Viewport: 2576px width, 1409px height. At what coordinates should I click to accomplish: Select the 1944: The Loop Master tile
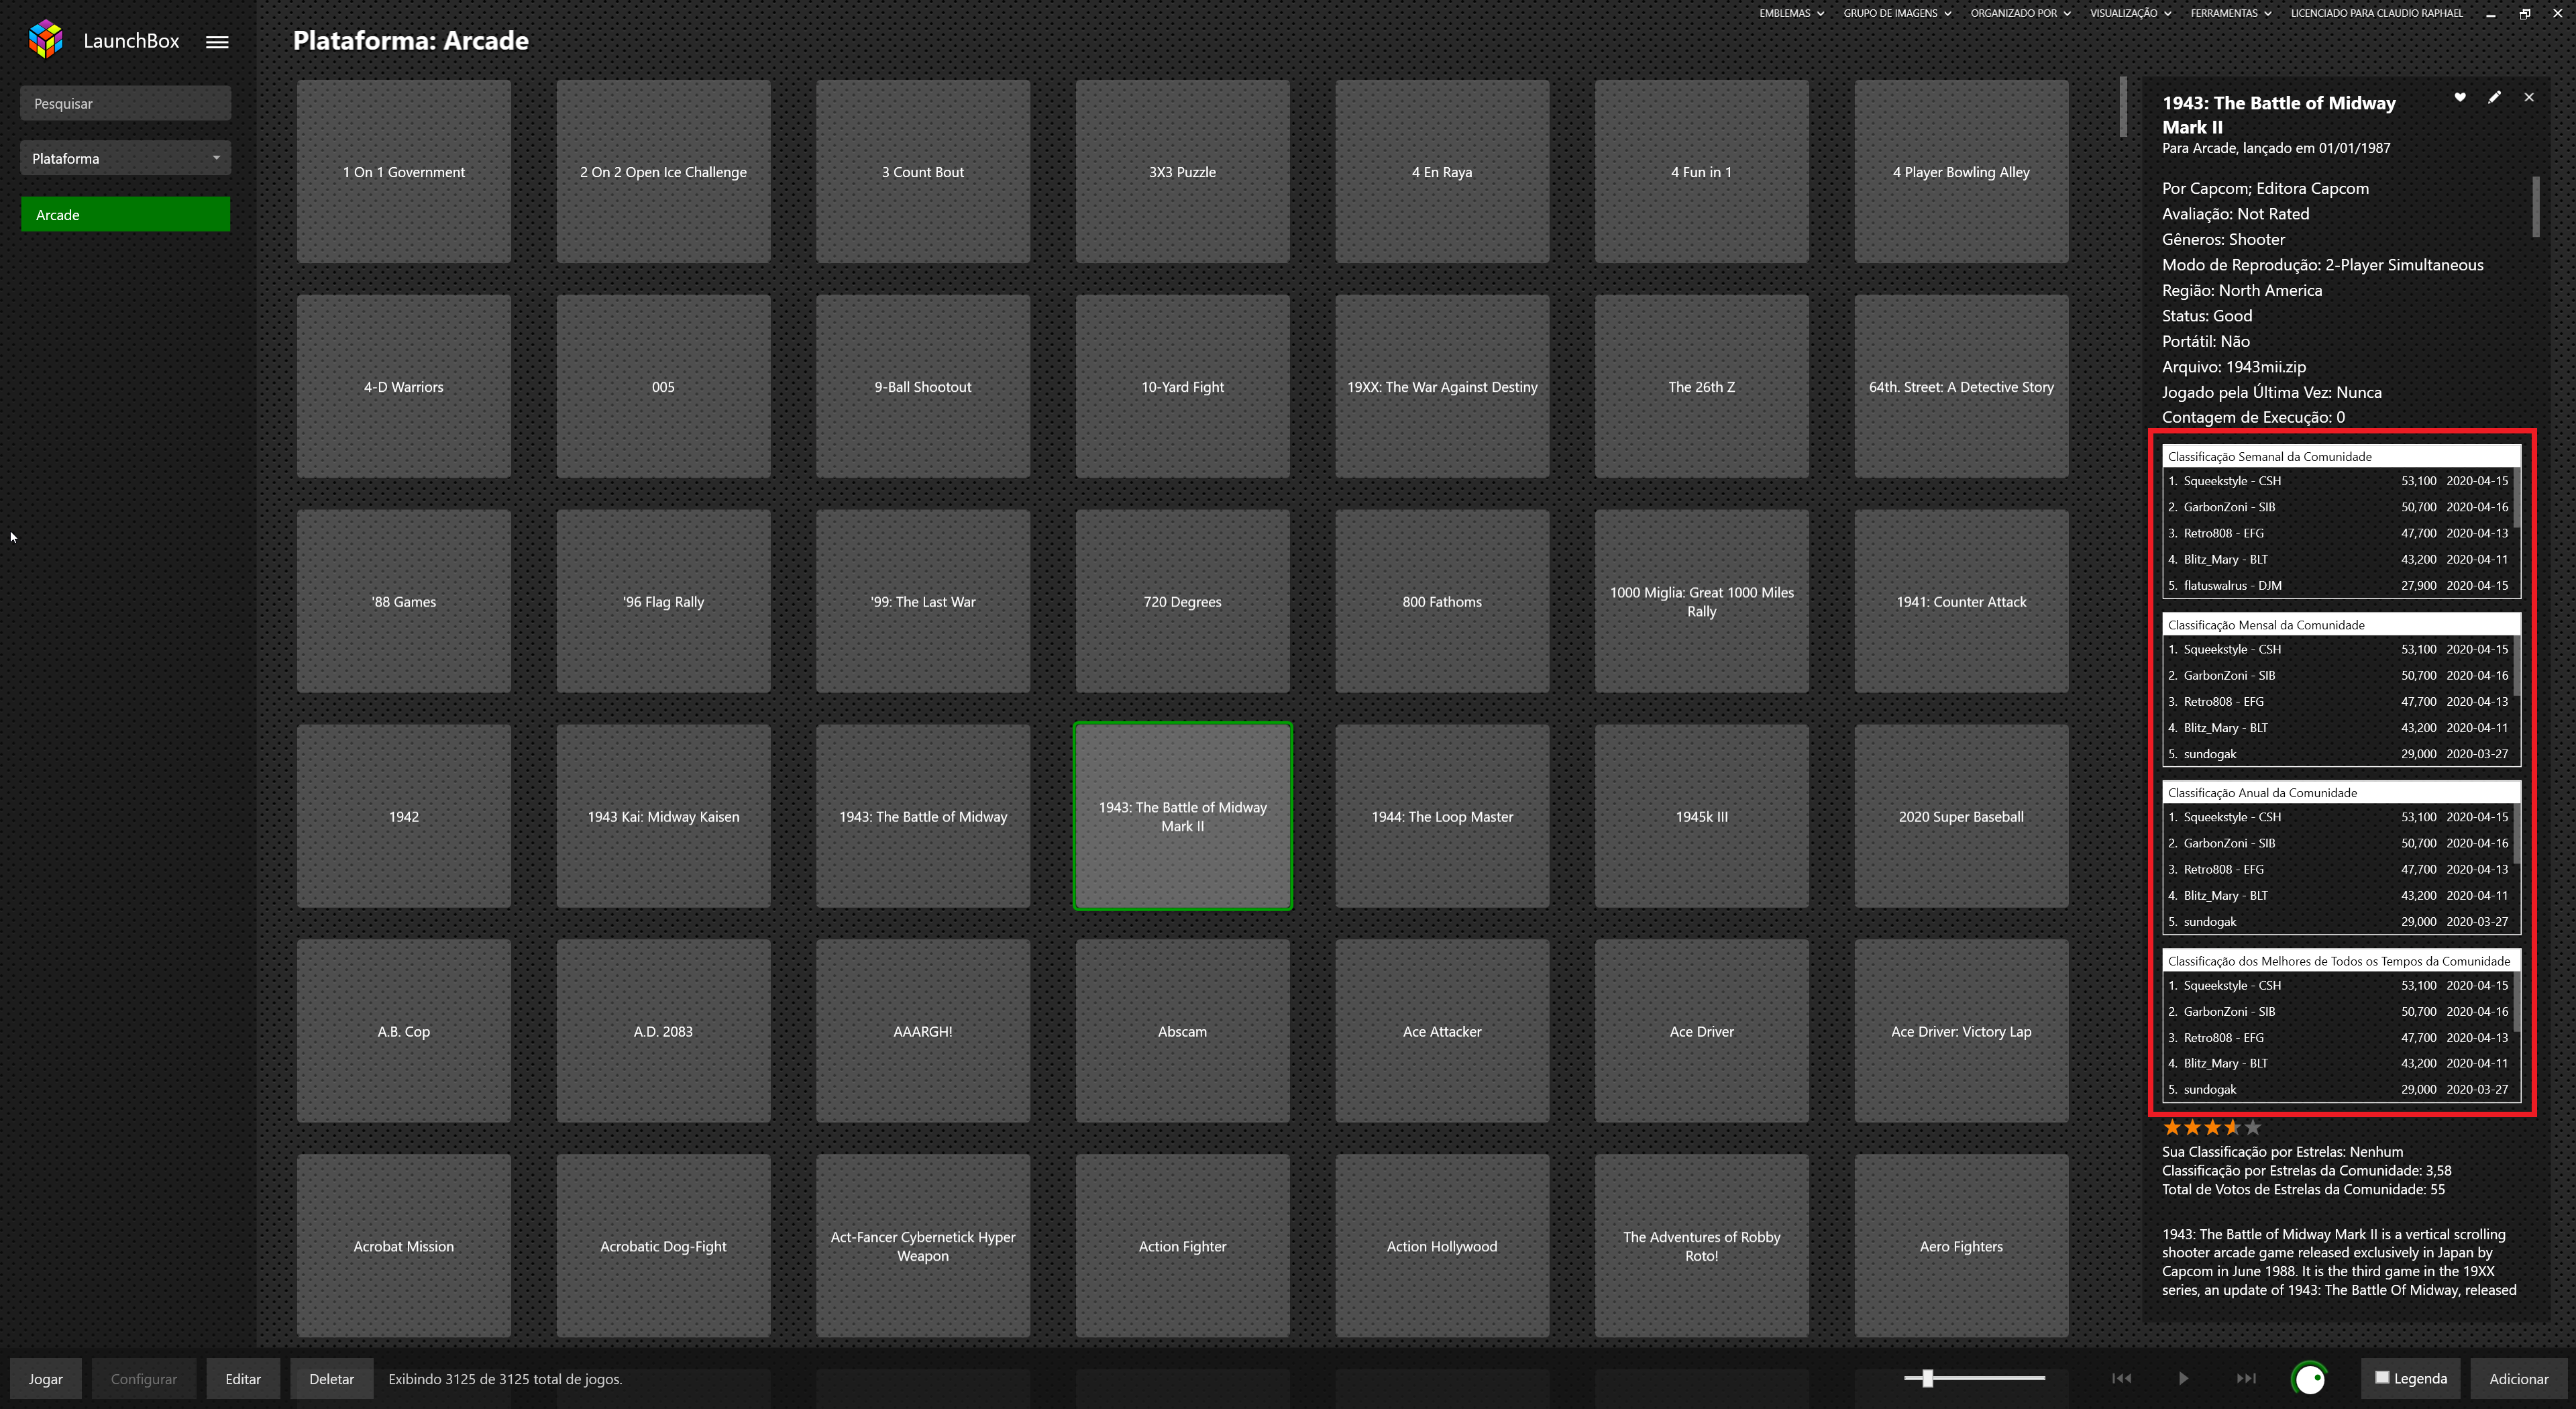[1442, 816]
